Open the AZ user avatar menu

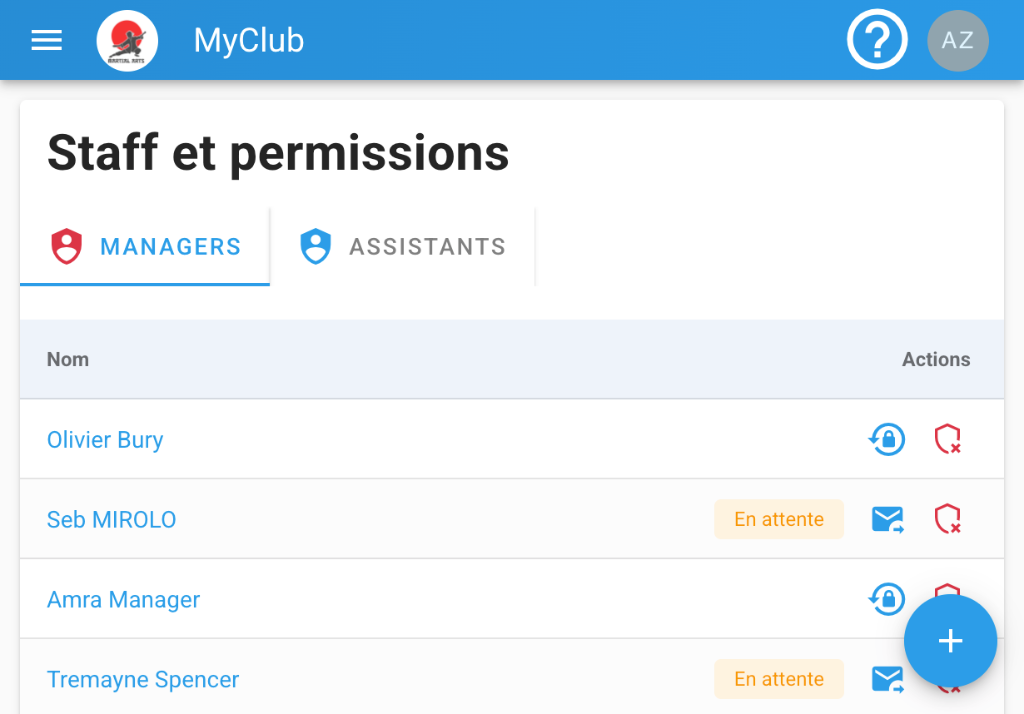point(957,40)
